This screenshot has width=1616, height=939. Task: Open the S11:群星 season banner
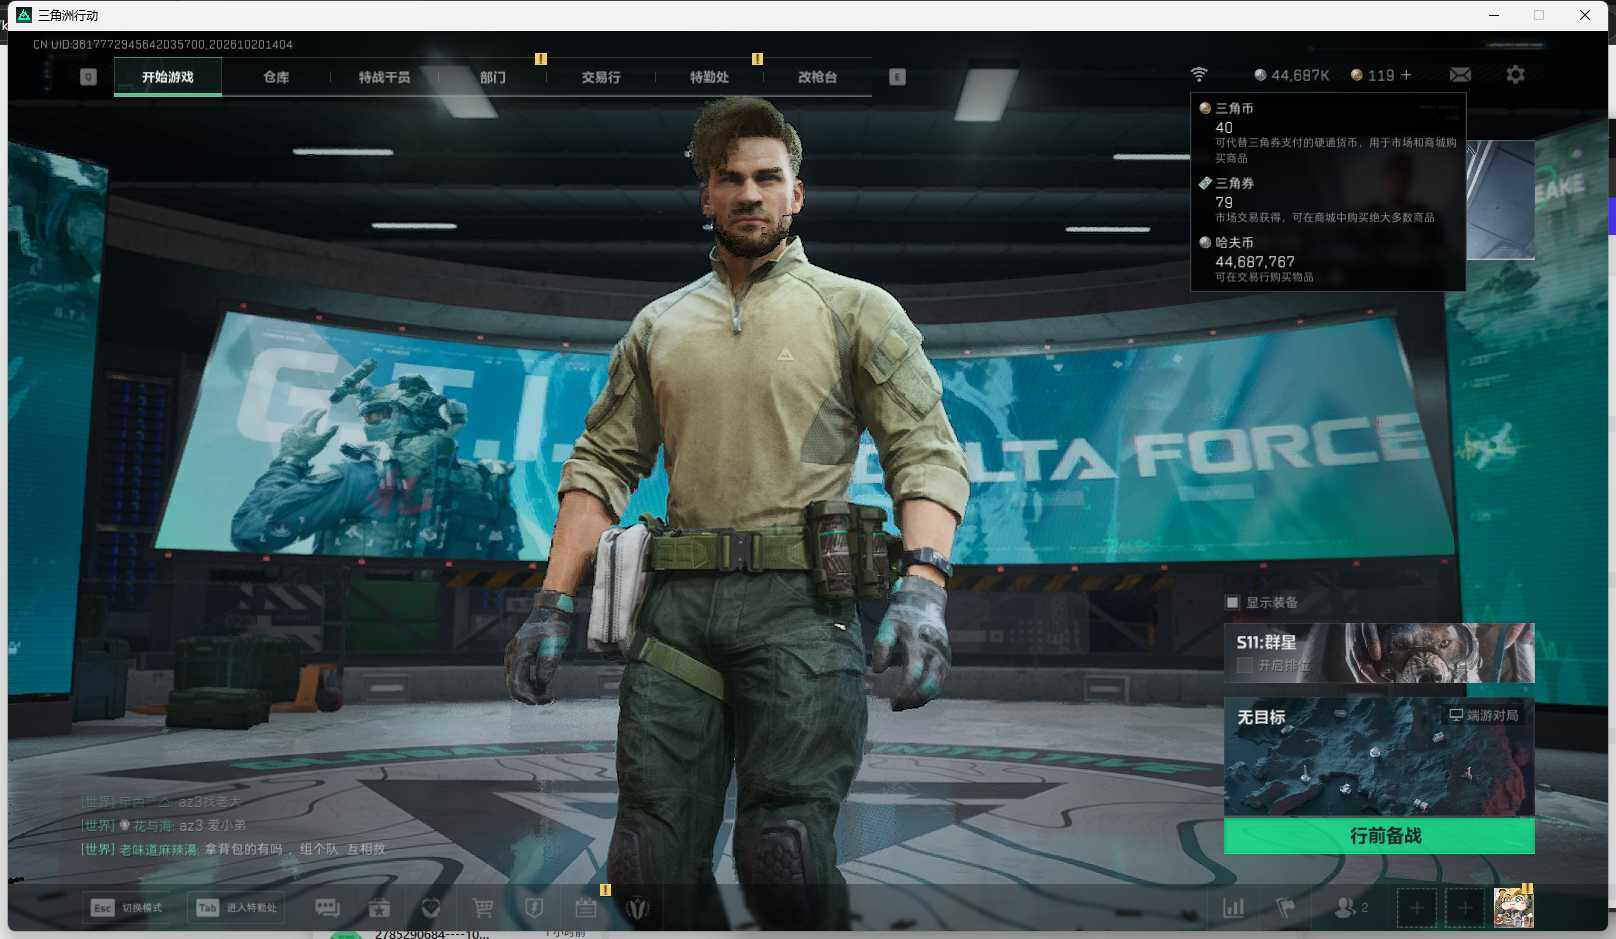(1379, 653)
